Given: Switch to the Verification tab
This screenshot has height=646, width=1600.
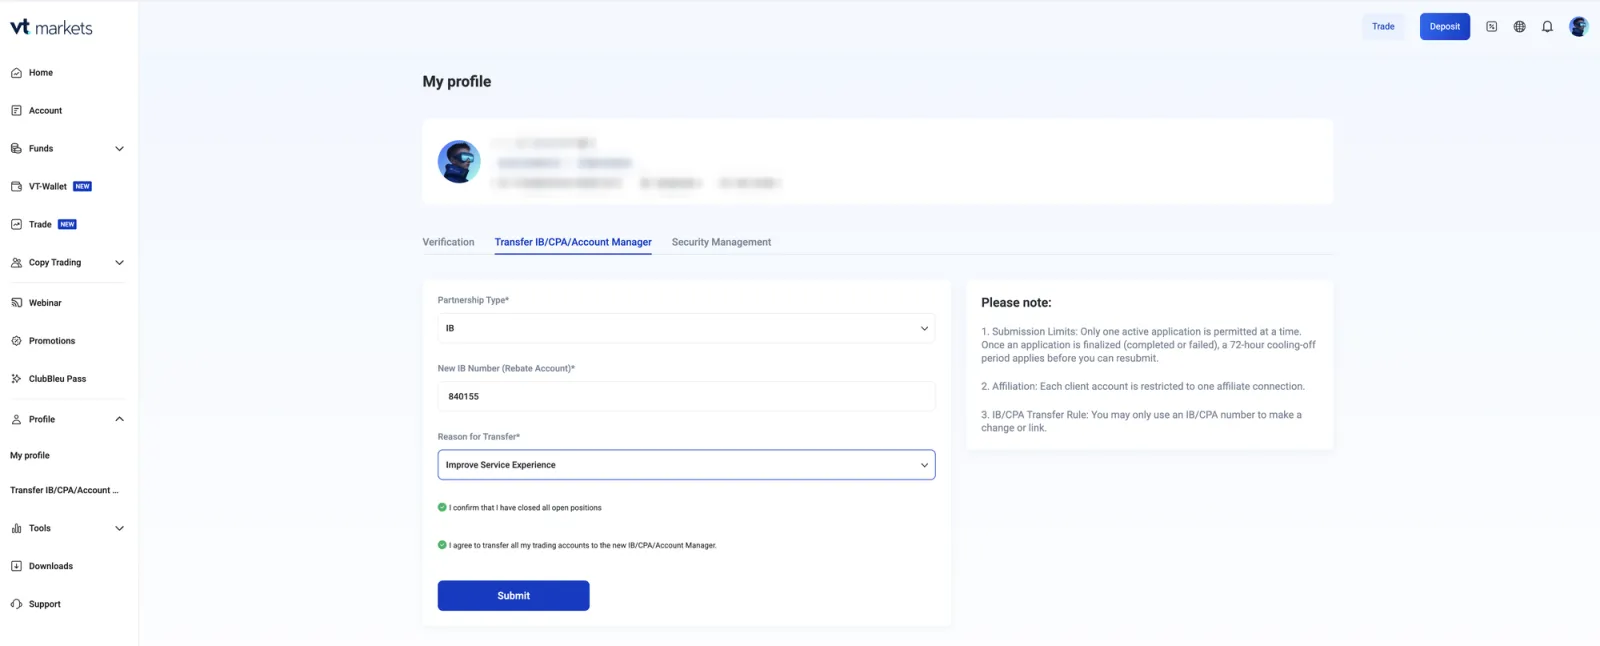Looking at the screenshot, I should [x=448, y=243].
